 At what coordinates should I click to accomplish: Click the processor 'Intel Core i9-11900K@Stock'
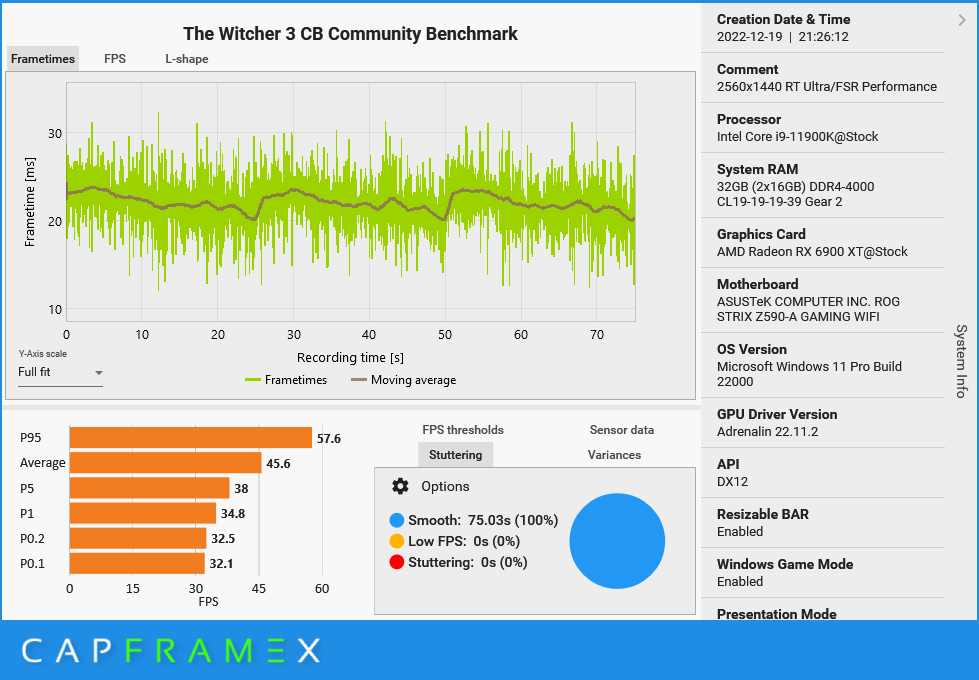[797, 136]
